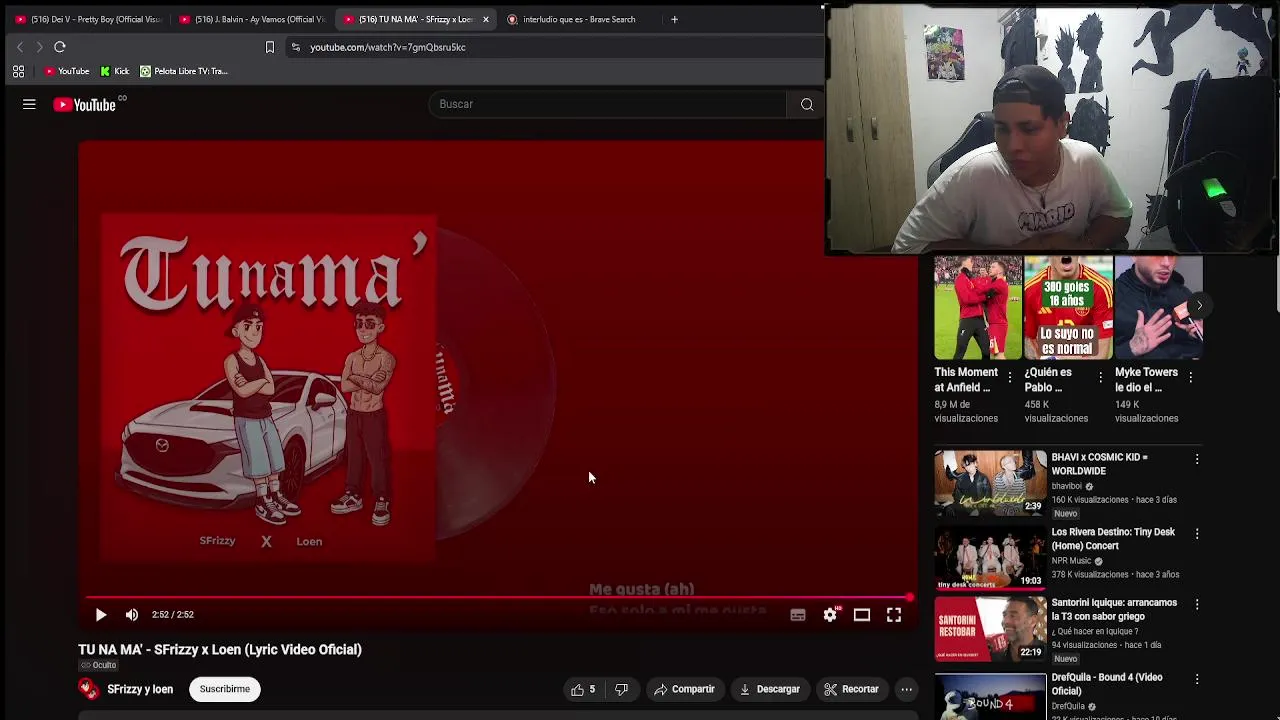The height and width of the screenshot is (720, 1280).
Task: Switch to theater mode
Action: [x=862, y=615]
